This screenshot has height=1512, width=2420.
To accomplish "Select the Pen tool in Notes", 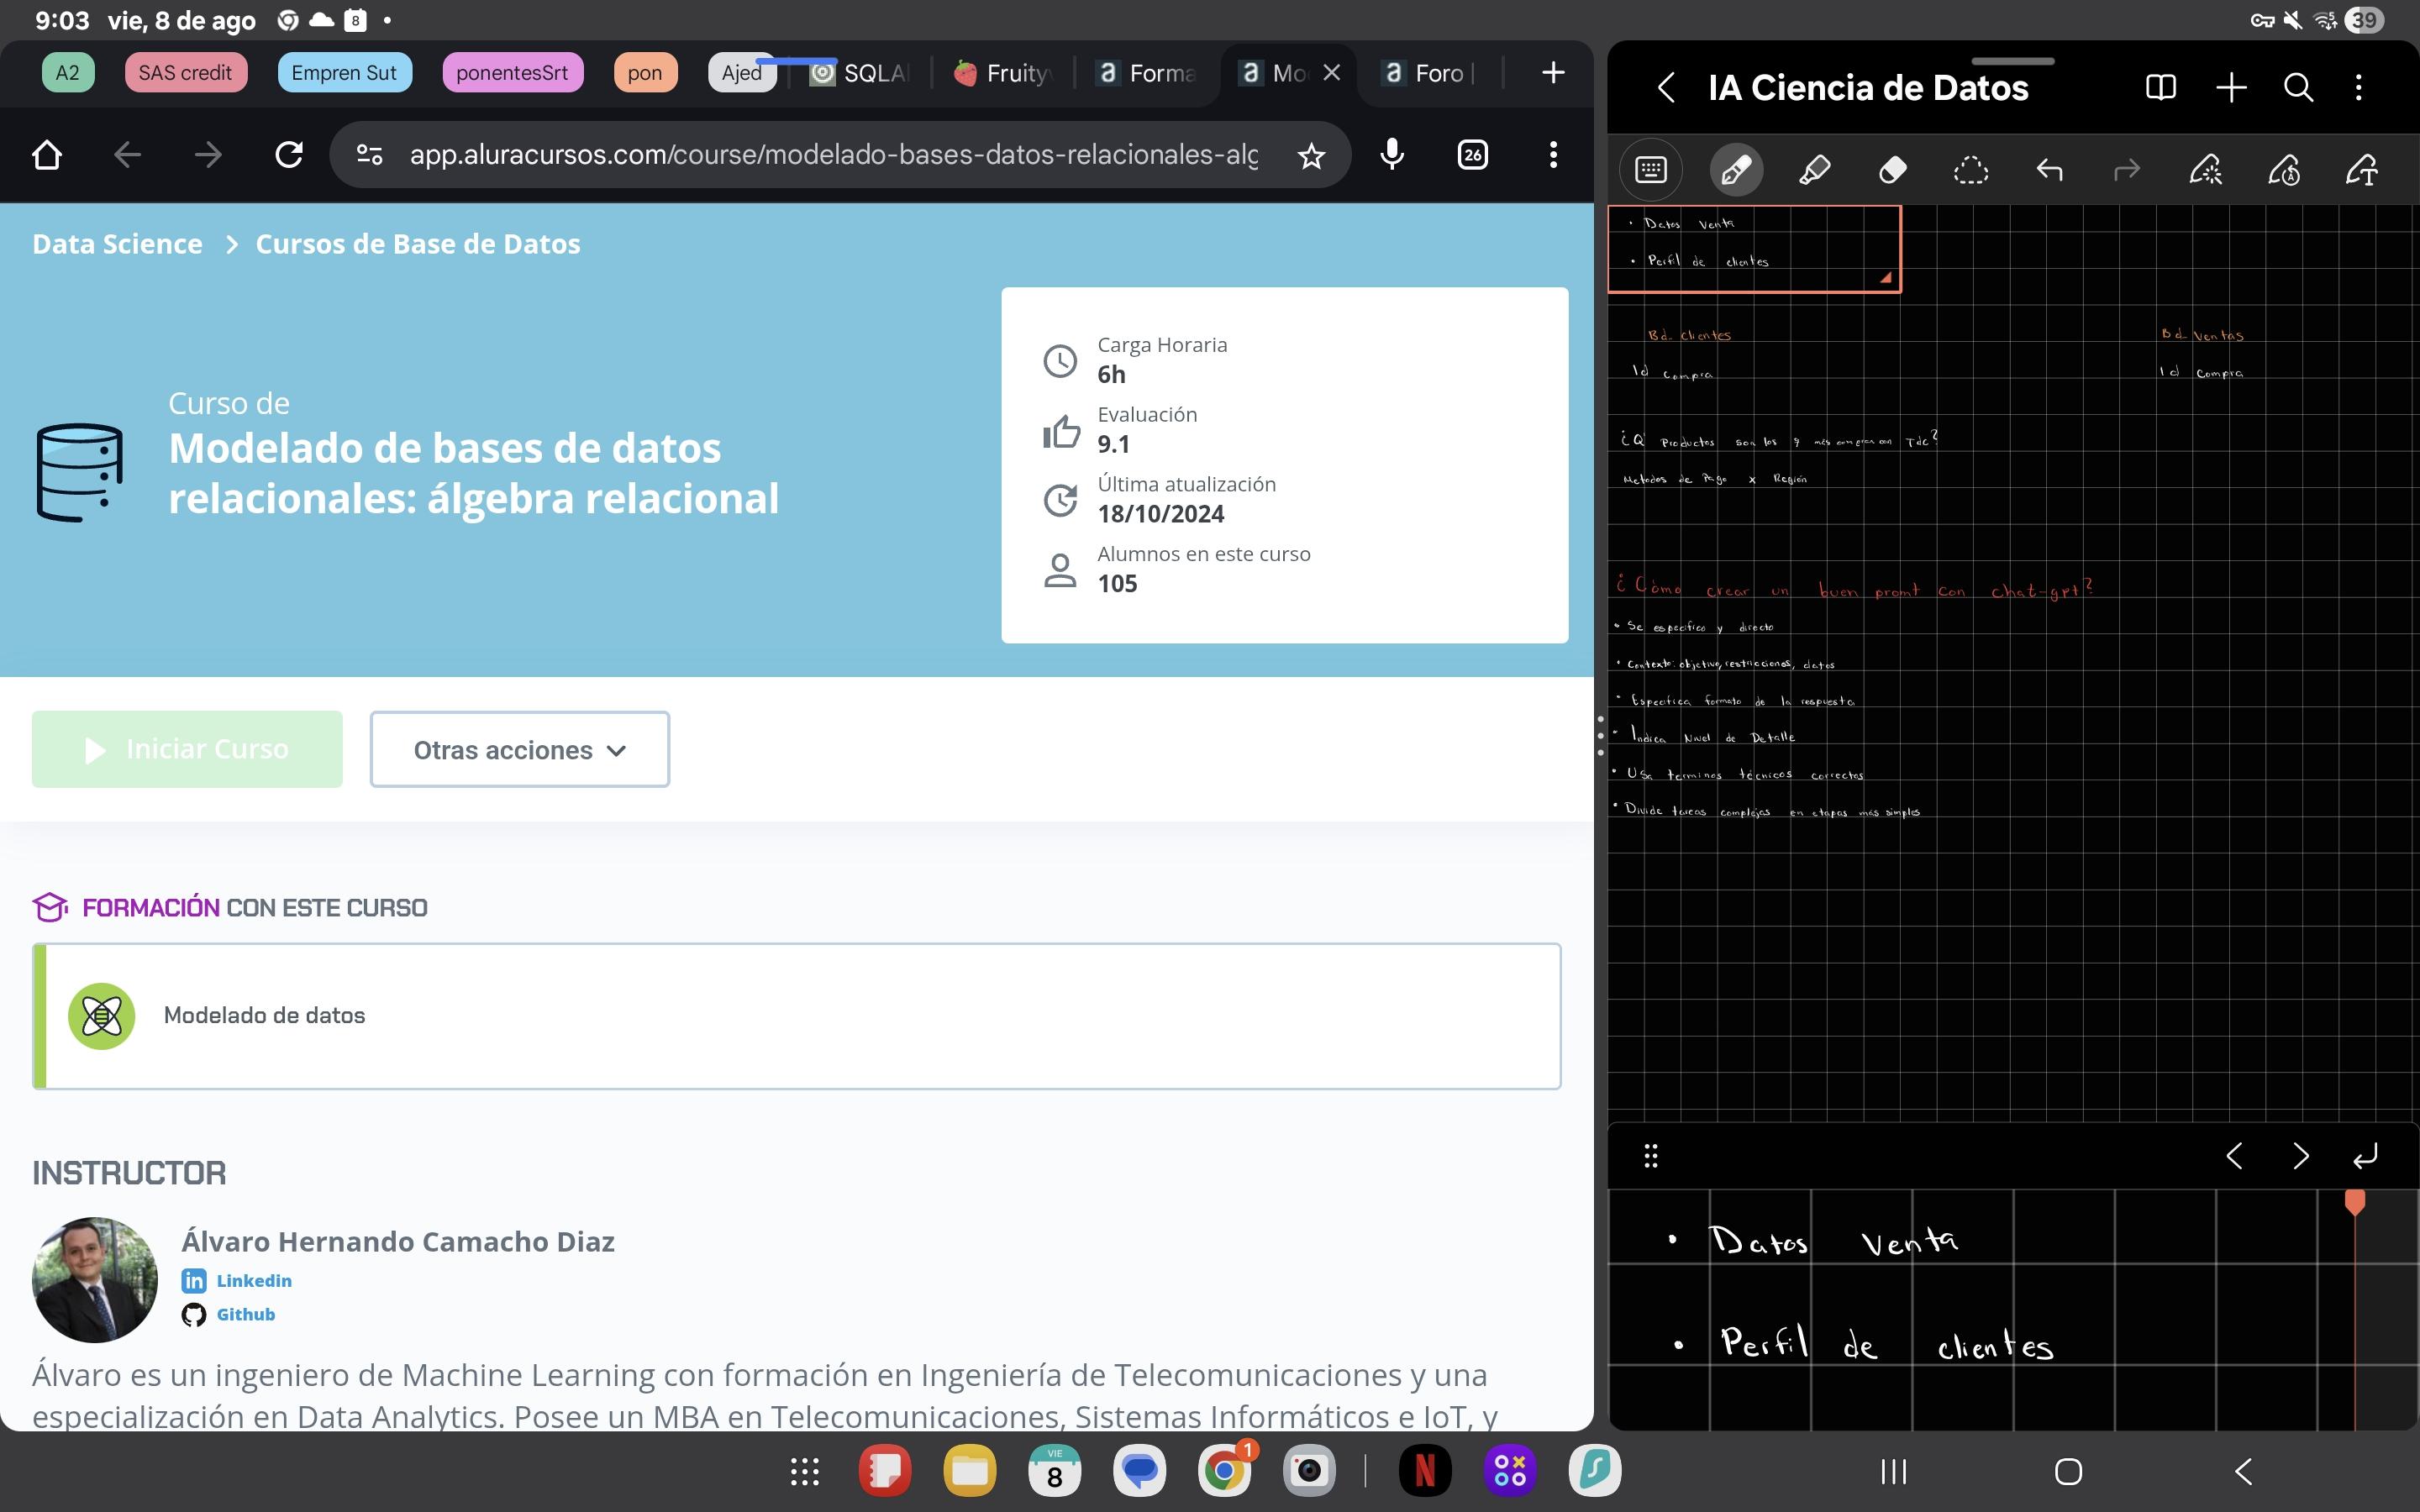I will (x=1736, y=170).
